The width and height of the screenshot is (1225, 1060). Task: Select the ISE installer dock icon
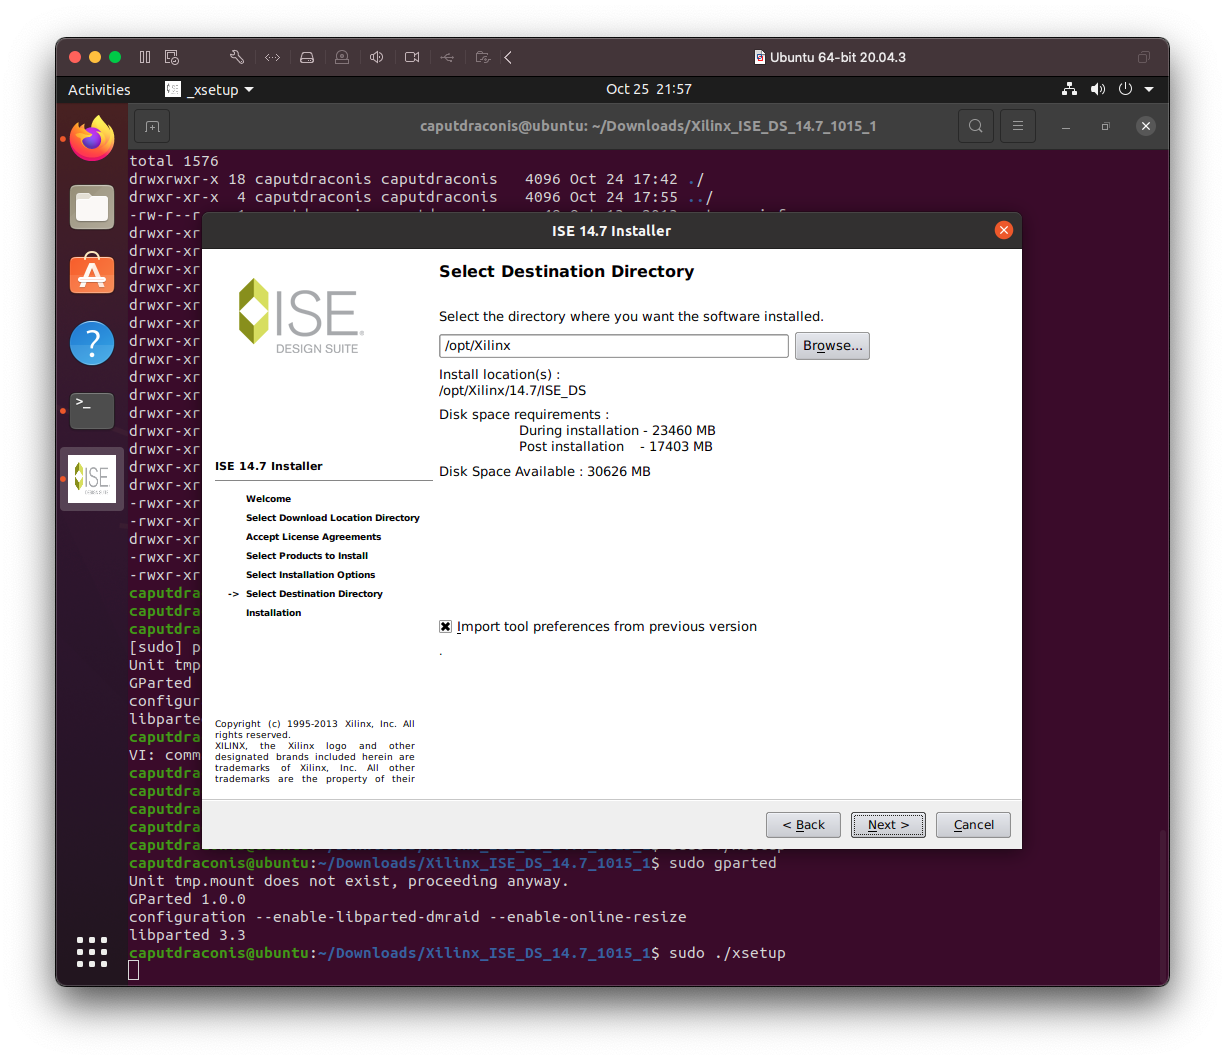coord(92,478)
